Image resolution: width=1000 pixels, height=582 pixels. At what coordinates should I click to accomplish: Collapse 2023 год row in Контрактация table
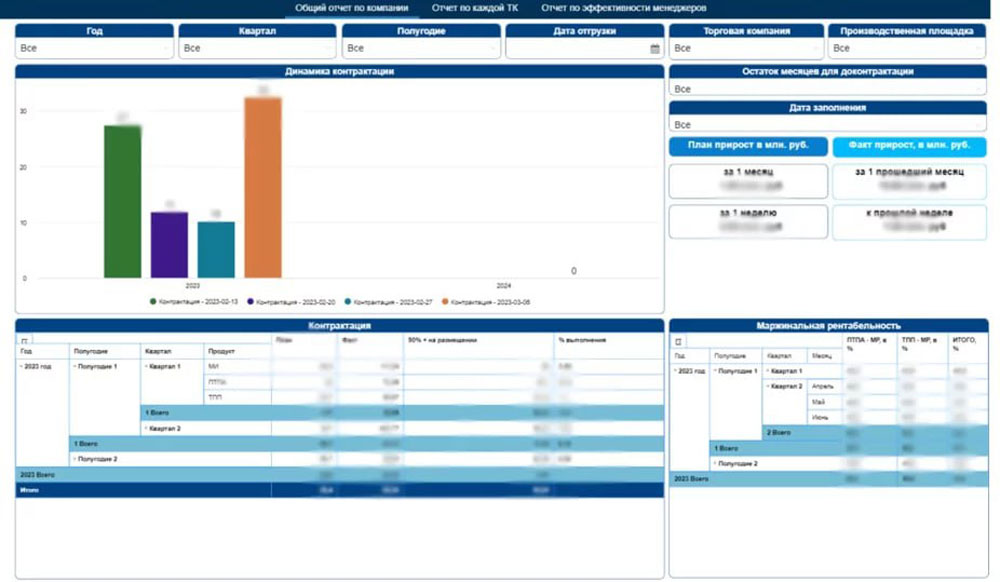click(x=20, y=367)
